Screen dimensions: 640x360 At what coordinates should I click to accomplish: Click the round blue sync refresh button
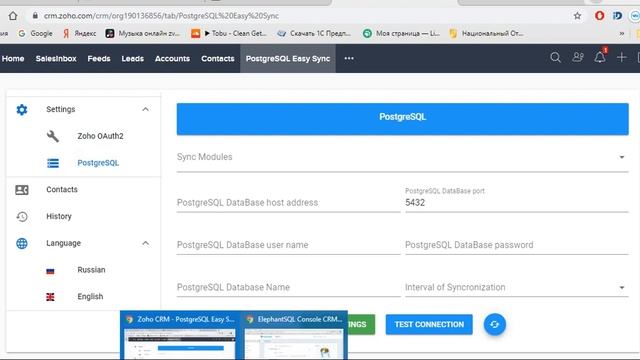495,324
